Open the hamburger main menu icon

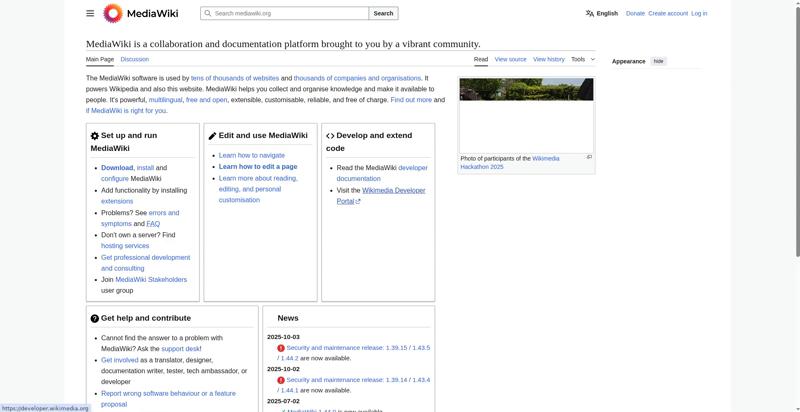(90, 14)
